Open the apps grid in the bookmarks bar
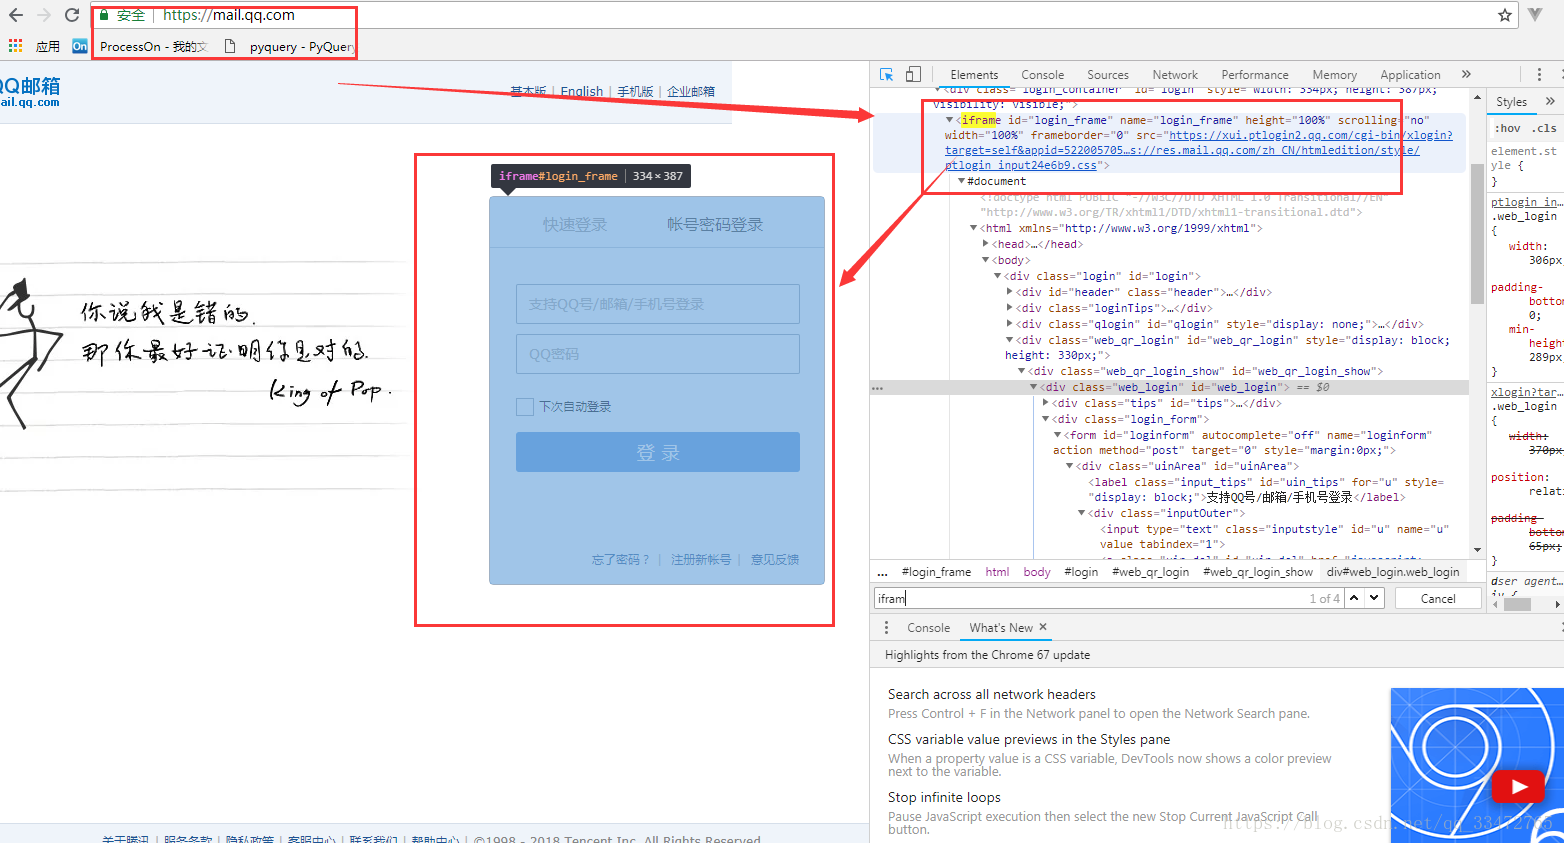 pos(15,46)
